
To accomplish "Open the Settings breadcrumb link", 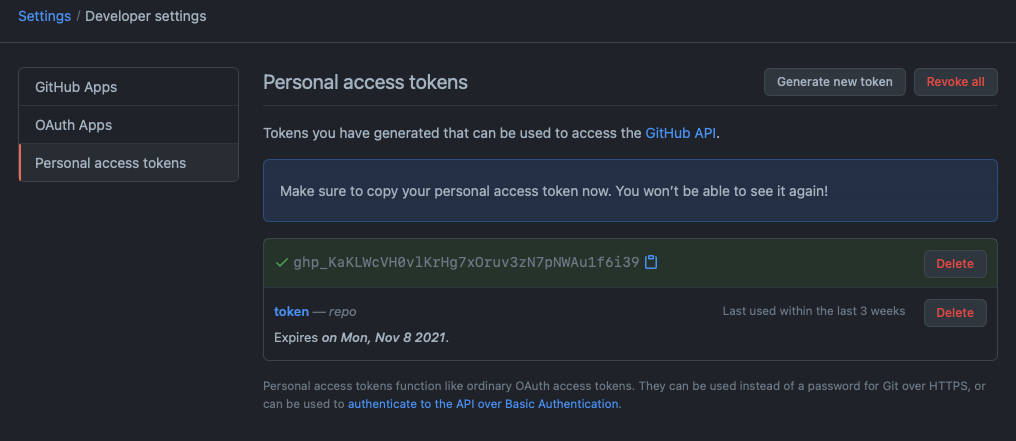I will pyautogui.click(x=44, y=16).
